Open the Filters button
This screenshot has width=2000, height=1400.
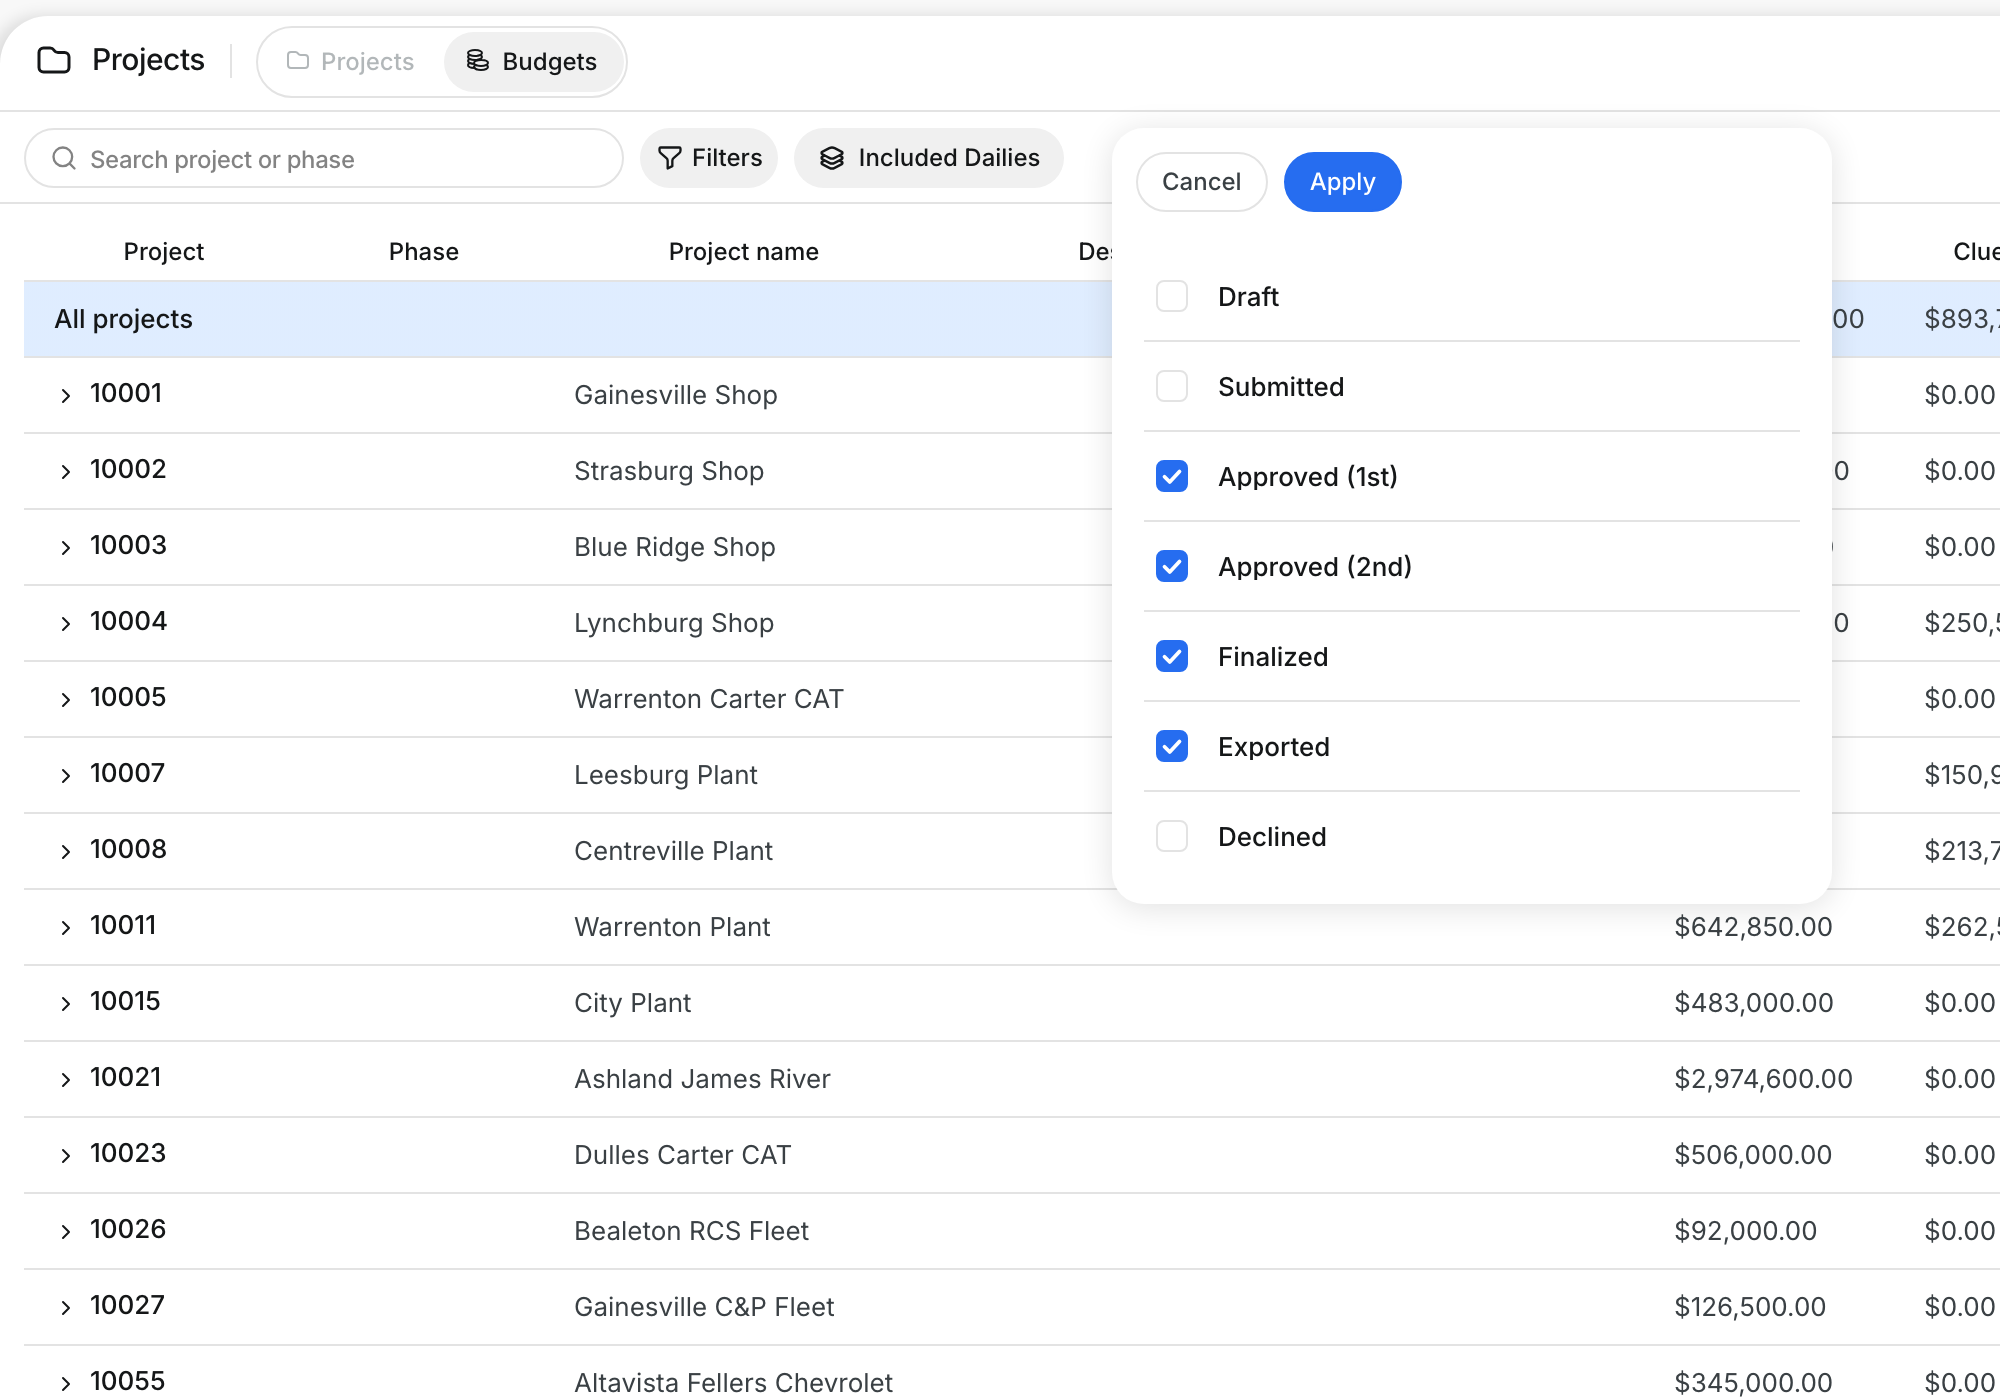click(709, 158)
